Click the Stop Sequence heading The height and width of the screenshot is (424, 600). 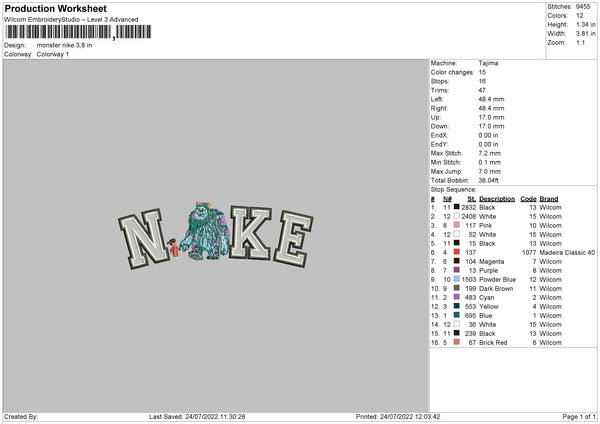point(453,190)
